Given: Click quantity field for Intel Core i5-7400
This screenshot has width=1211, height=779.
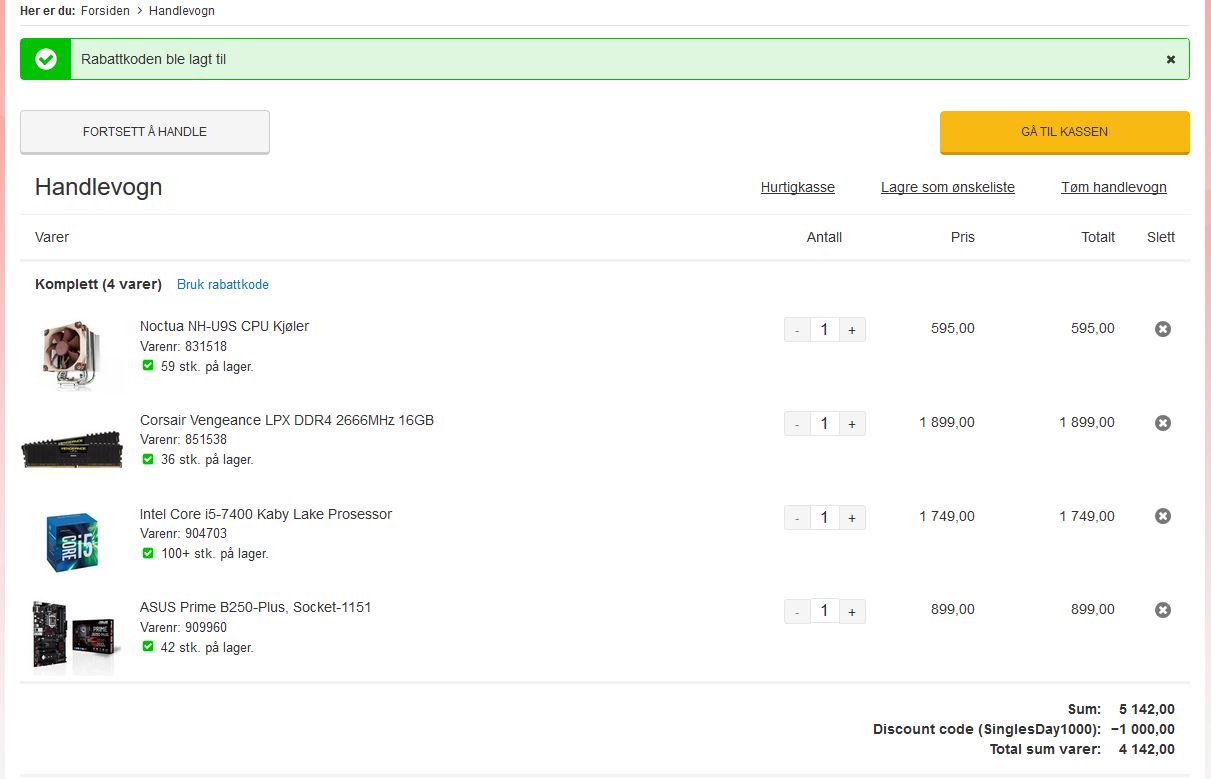Looking at the screenshot, I should coord(824,518).
